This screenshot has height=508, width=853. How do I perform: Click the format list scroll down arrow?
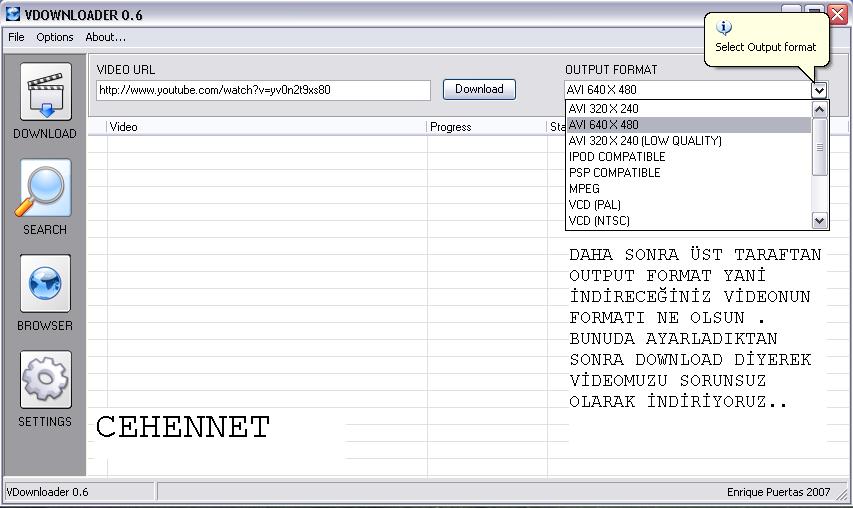pyautogui.click(x=819, y=220)
